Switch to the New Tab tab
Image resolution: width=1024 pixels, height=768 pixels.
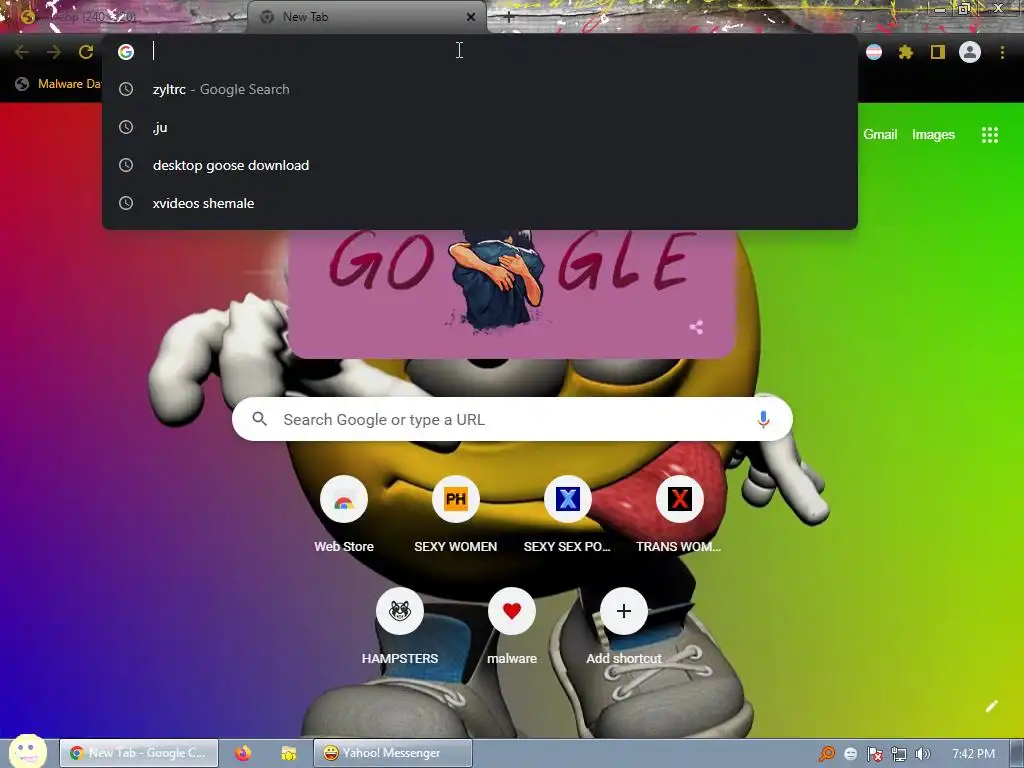(x=366, y=17)
